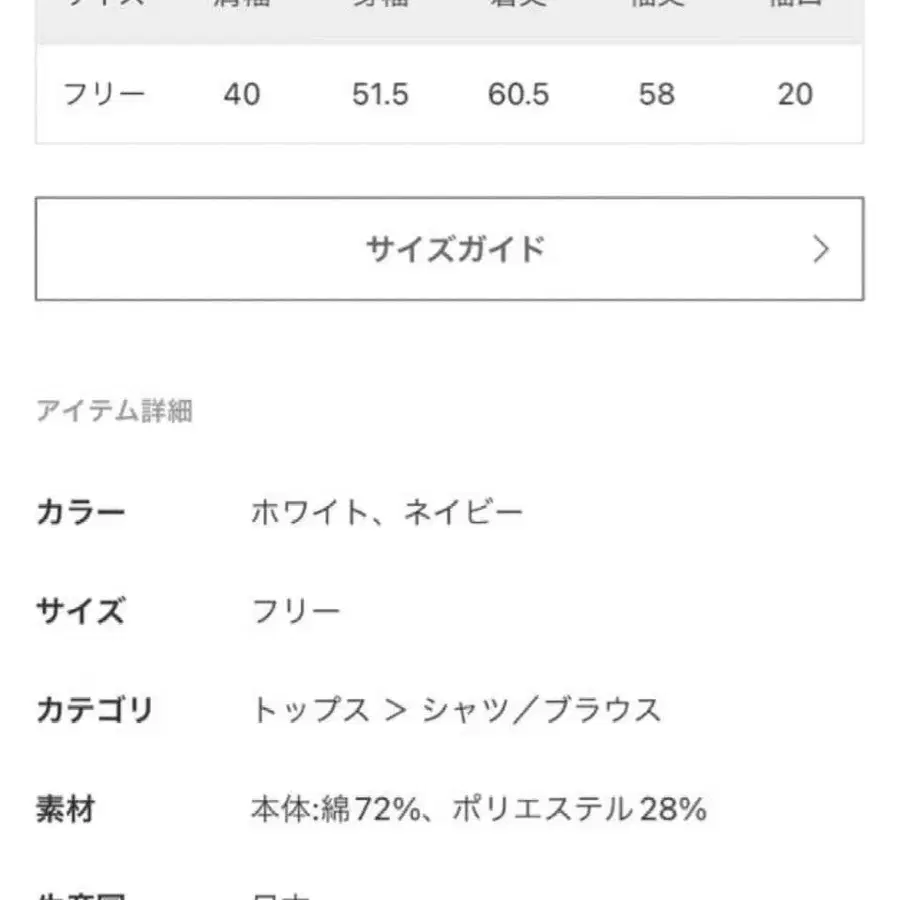The height and width of the screenshot is (900, 900).
Task: Click the 20 cuff measurement value
Action: (x=795, y=95)
